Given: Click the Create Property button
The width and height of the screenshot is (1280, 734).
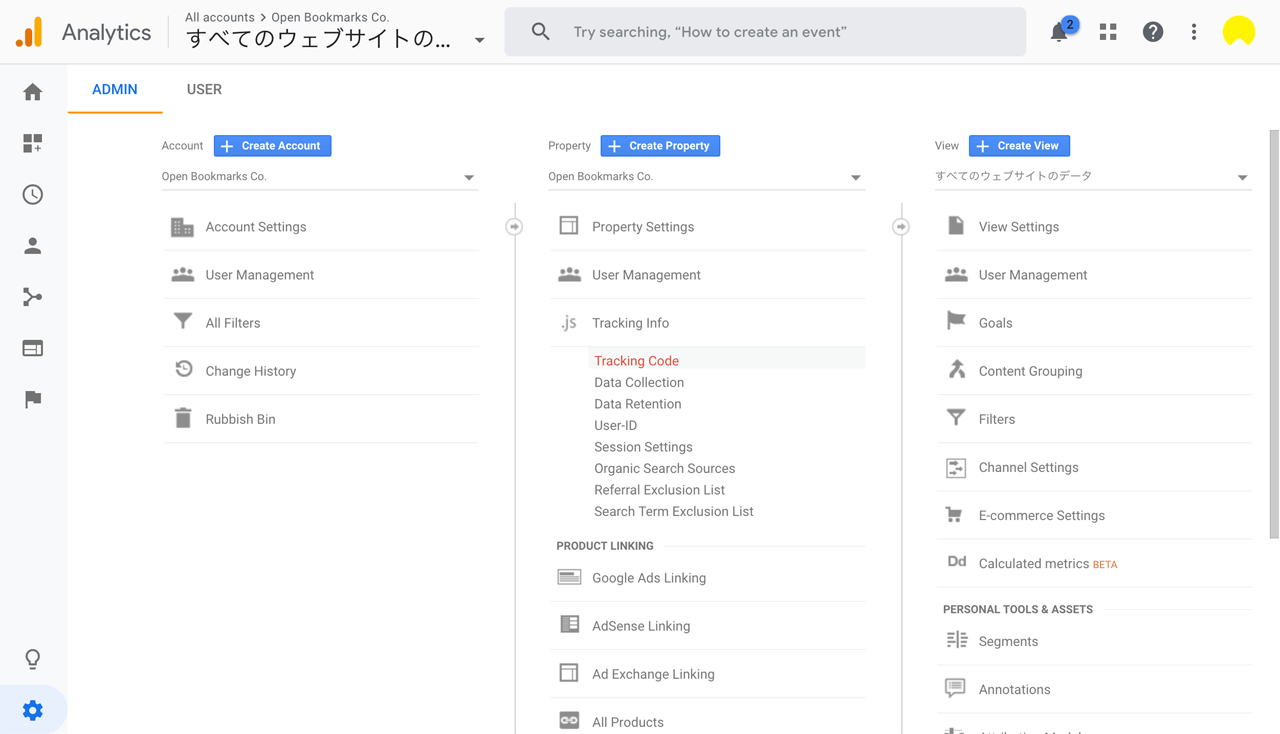Looking at the screenshot, I should [x=660, y=146].
